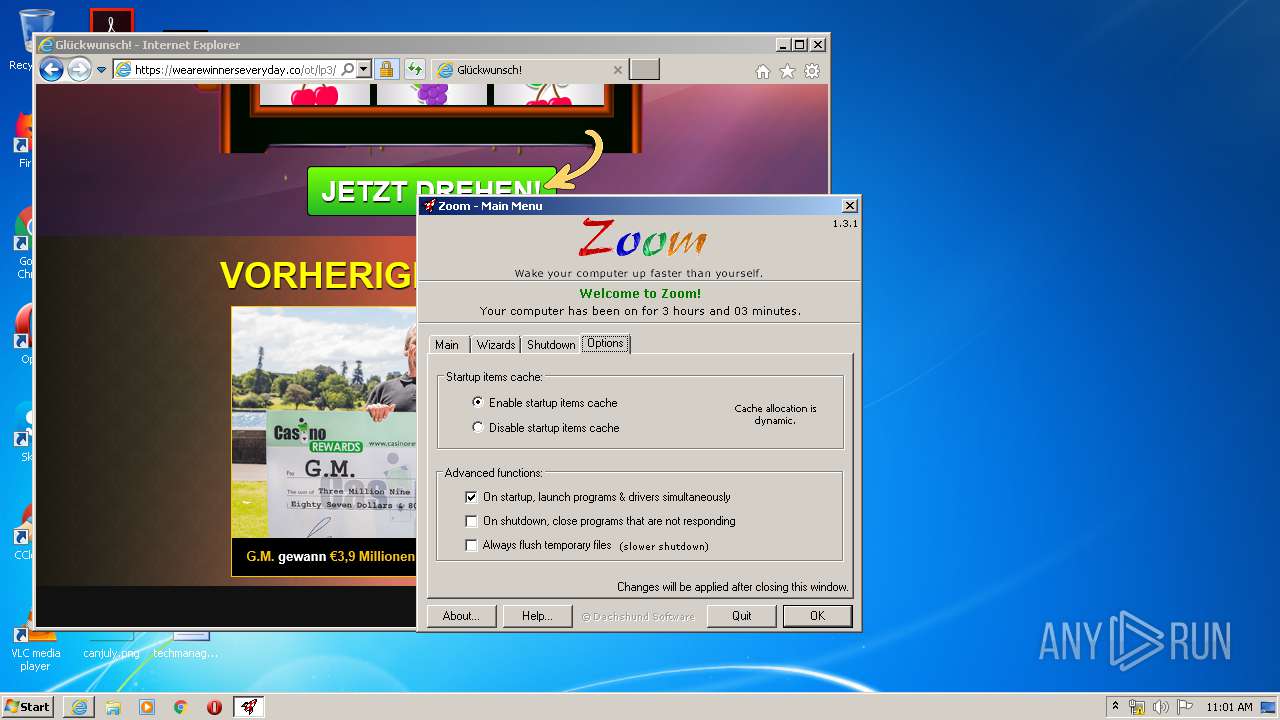Open the Start menu

pyautogui.click(x=27, y=706)
